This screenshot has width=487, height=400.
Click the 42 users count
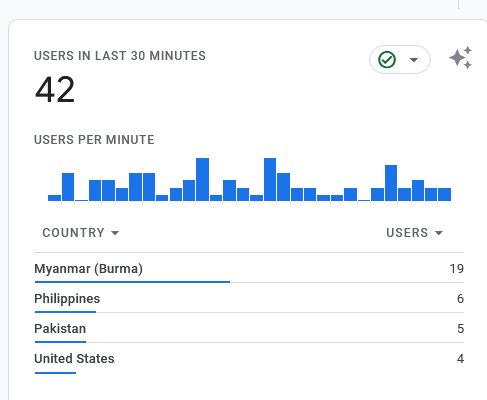click(x=55, y=89)
